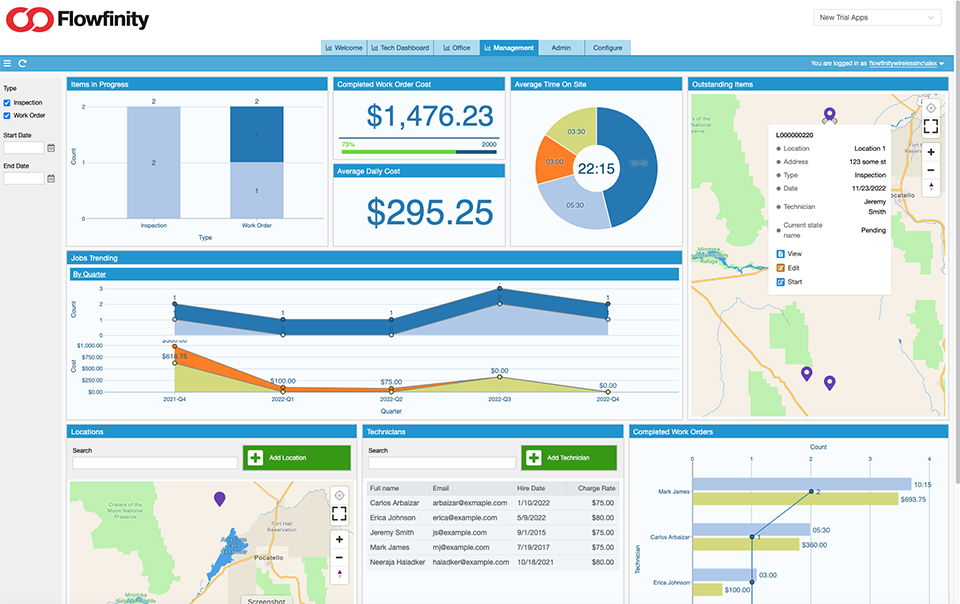
Task: Select orange 03:00 slice in pie chart
Action: coord(555,163)
